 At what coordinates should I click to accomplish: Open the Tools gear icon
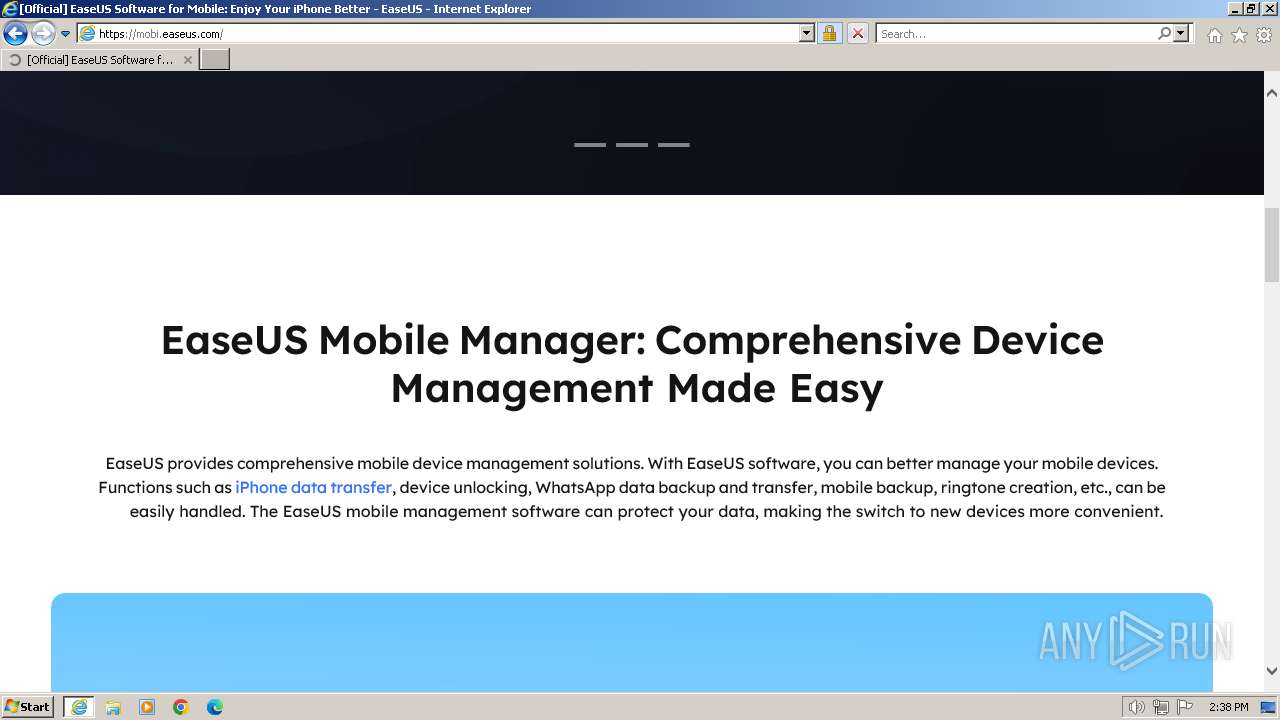[1264, 35]
